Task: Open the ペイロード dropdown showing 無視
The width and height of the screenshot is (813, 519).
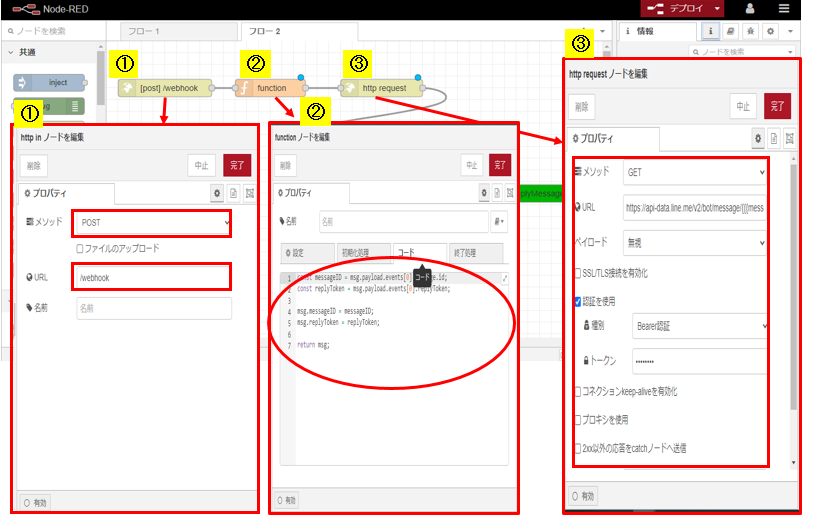Action: (694, 243)
